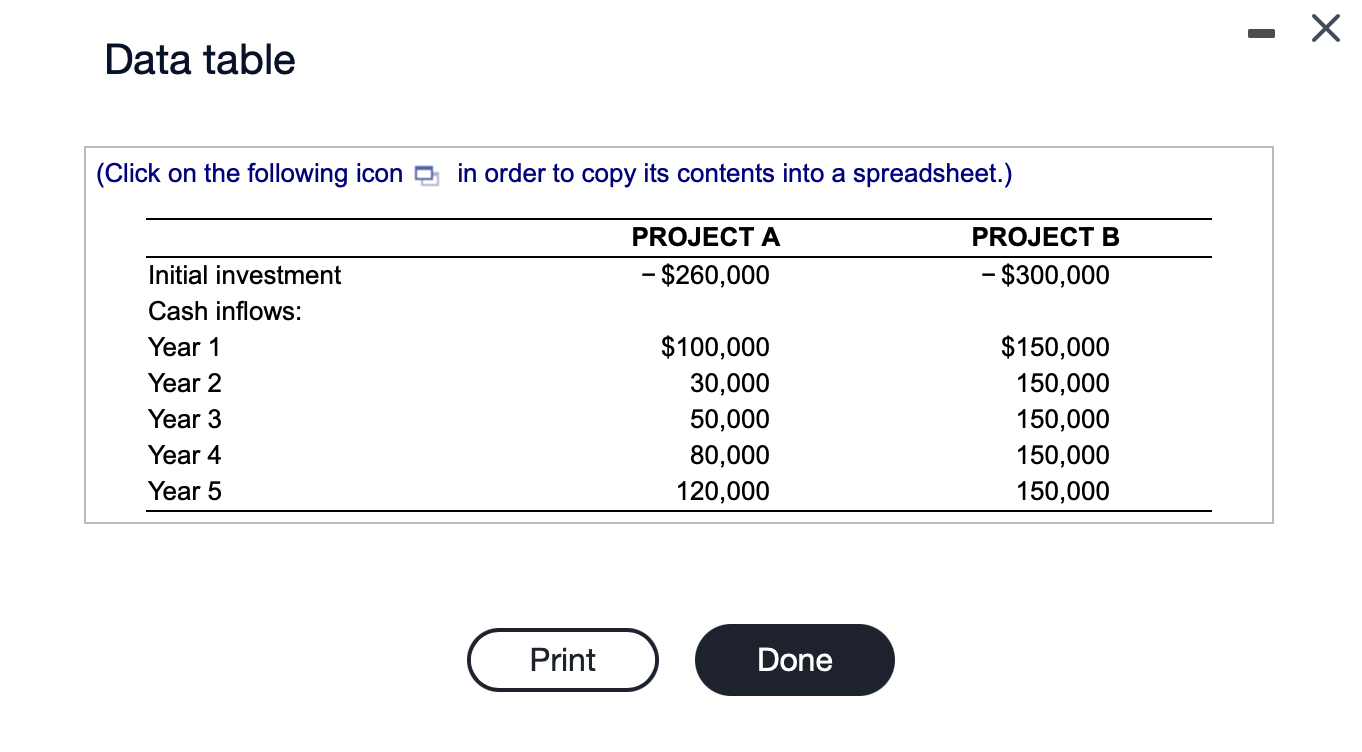Screen dimensions: 1362x752
Task: Click the copy contents instruction text
Action: tap(554, 174)
